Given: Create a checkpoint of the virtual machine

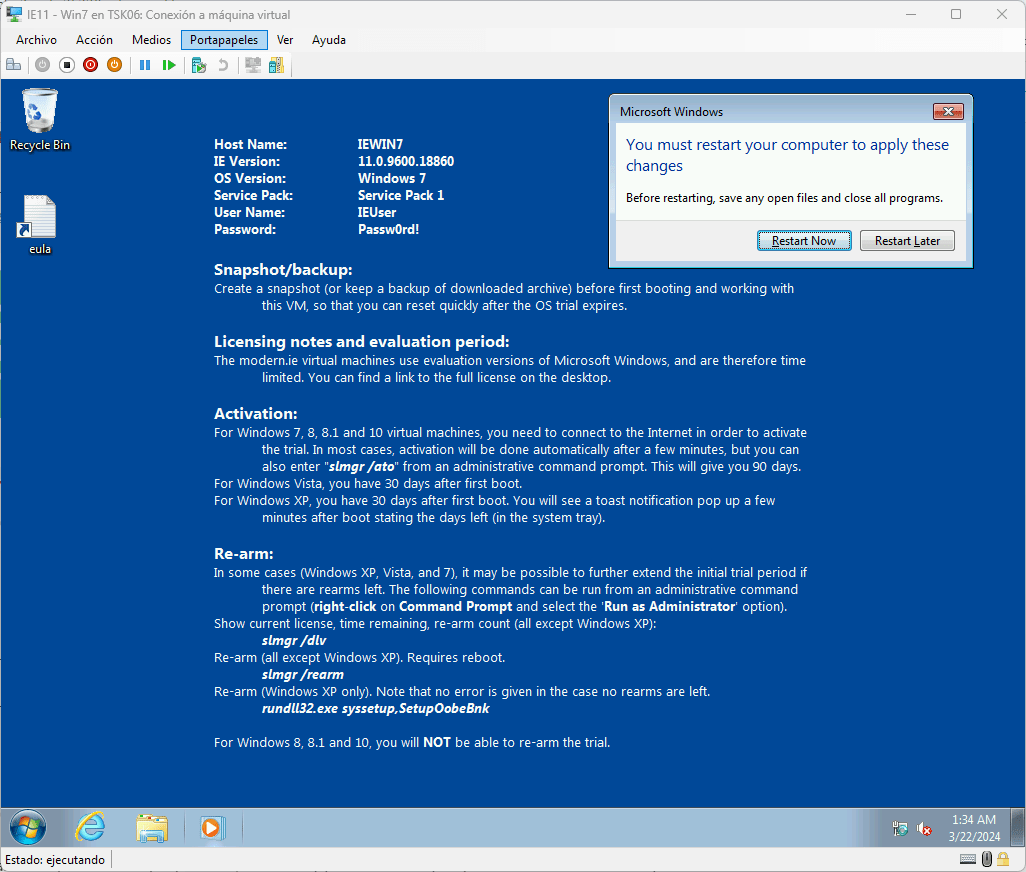Looking at the screenshot, I should (199, 64).
